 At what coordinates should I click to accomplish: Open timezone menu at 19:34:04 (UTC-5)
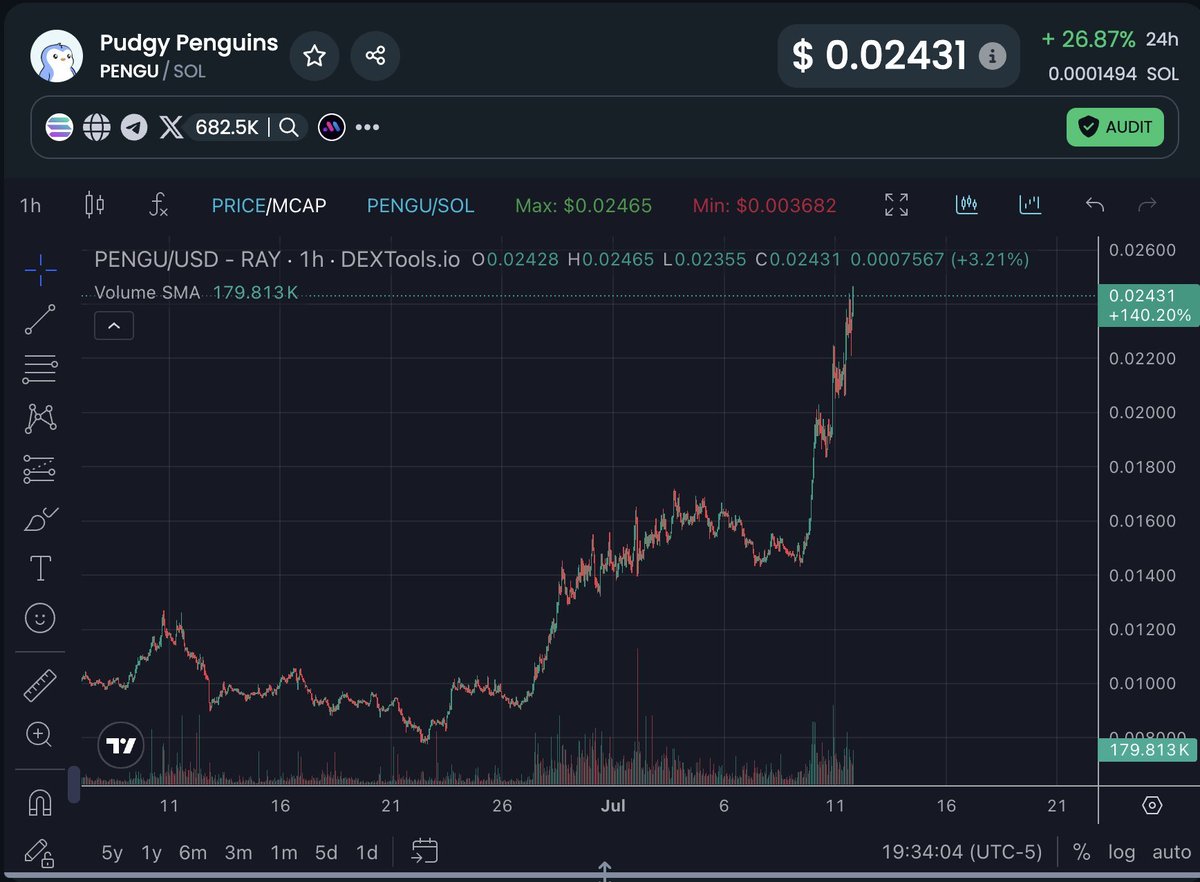tap(962, 853)
